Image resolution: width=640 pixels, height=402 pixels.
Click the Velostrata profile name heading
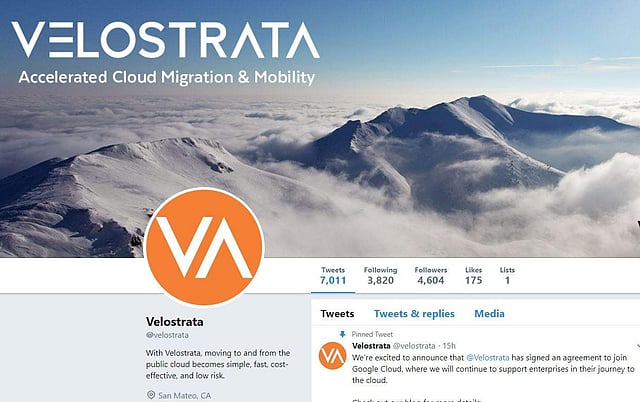pos(175,322)
